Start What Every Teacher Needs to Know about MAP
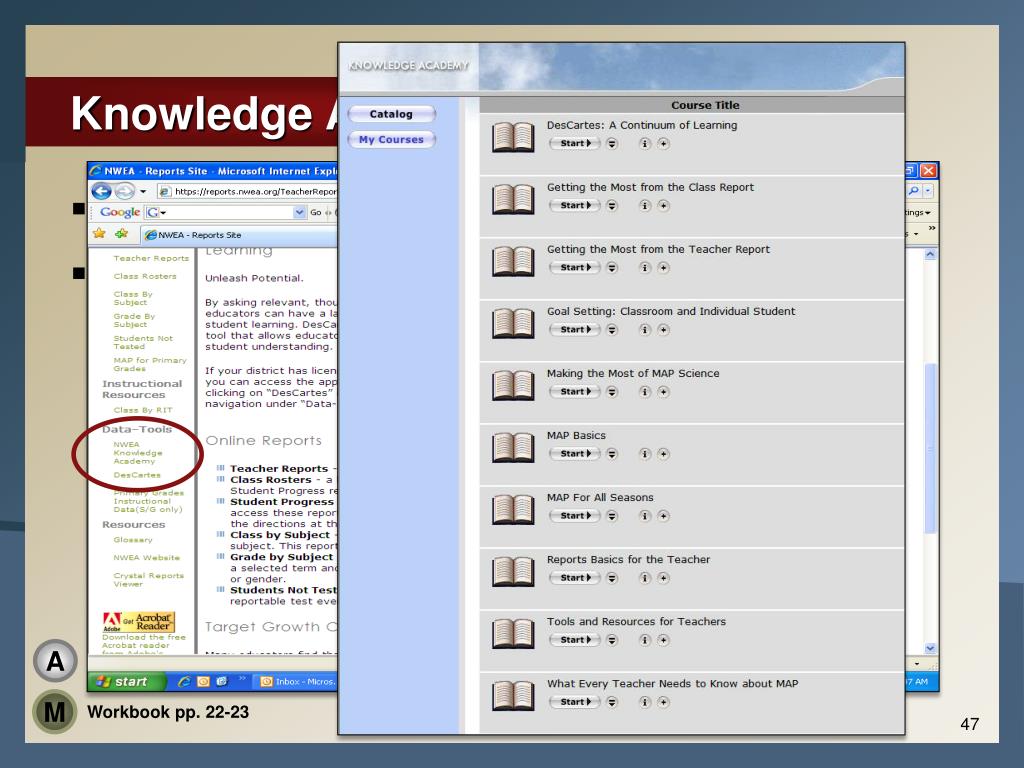This screenshot has height=768, width=1024. tap(575, 702)
